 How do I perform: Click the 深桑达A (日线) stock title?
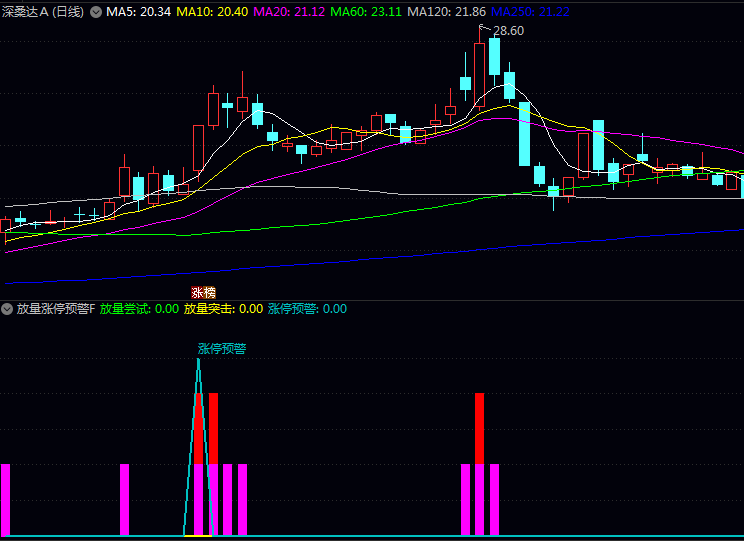(x=43, y=12)
